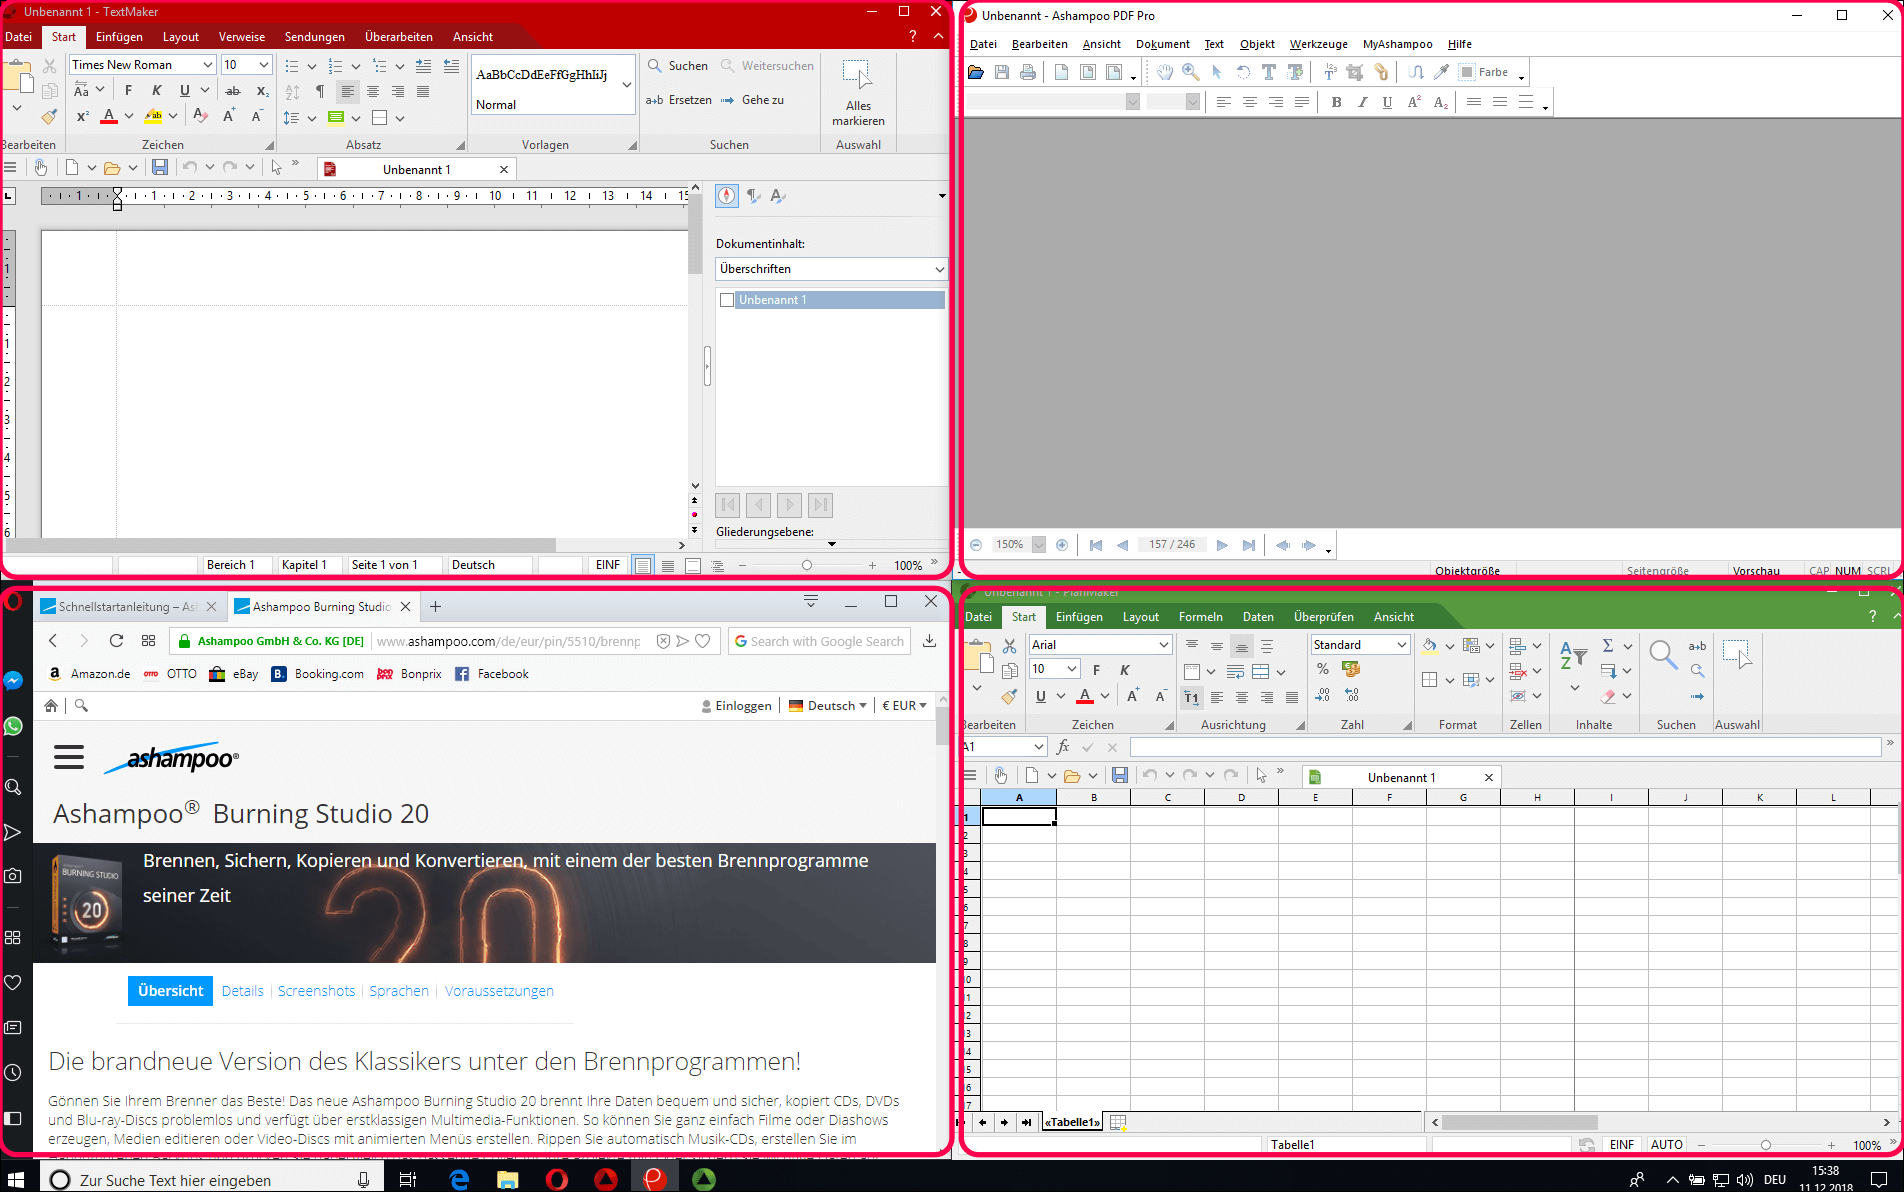Image resolution: width=1904 pixels, height=1192 pixels.
Task: Jump to last page in PDF Pro
Action: click(1249, 545)
